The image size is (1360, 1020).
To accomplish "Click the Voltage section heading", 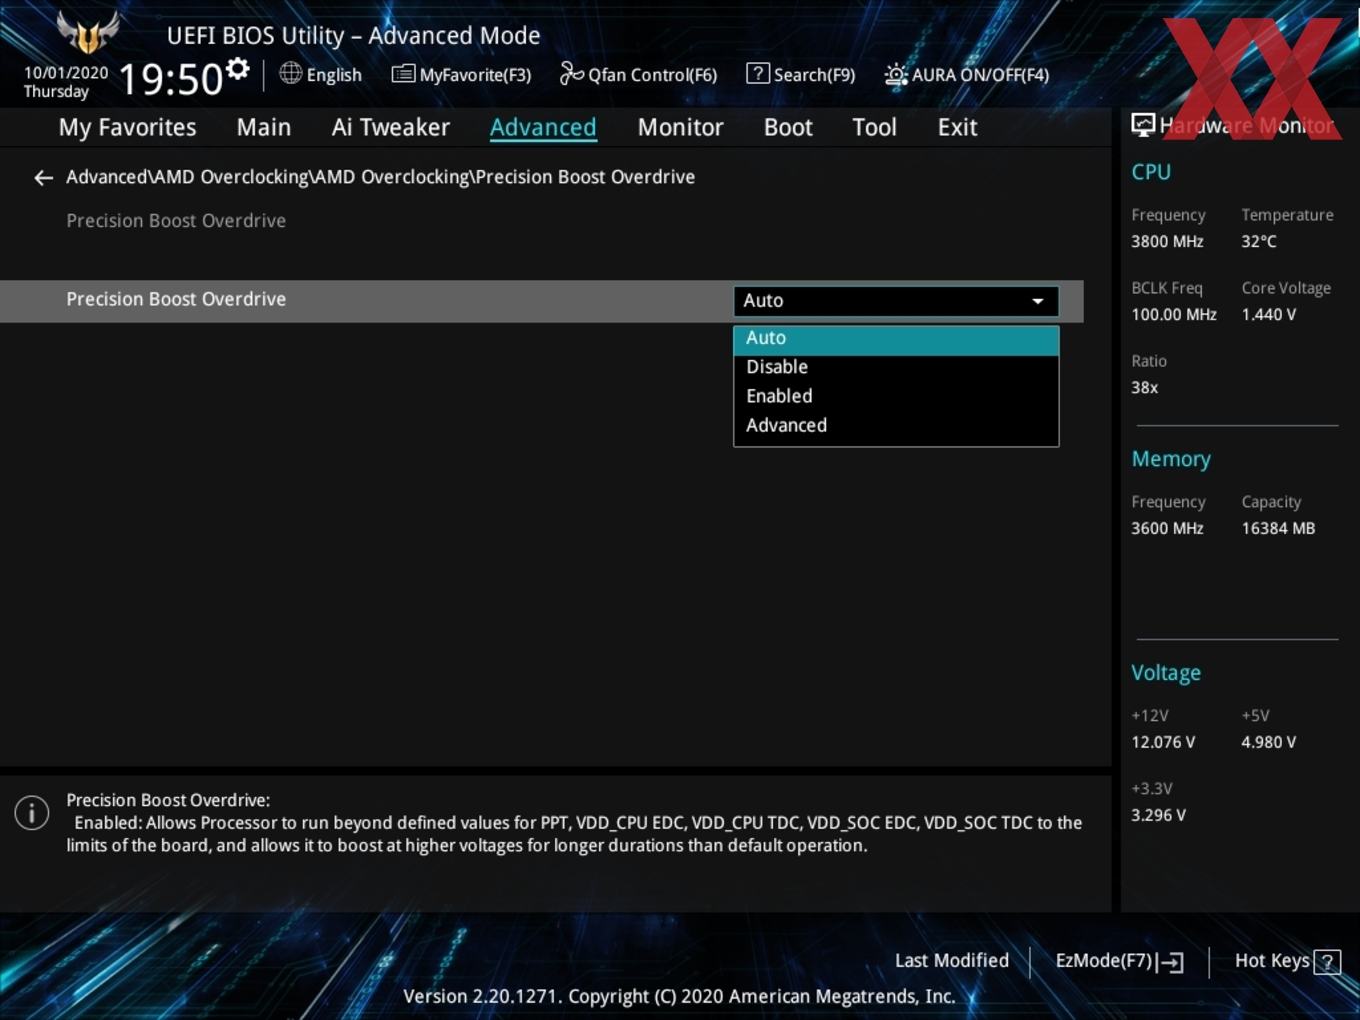I will coord(1166,673).
